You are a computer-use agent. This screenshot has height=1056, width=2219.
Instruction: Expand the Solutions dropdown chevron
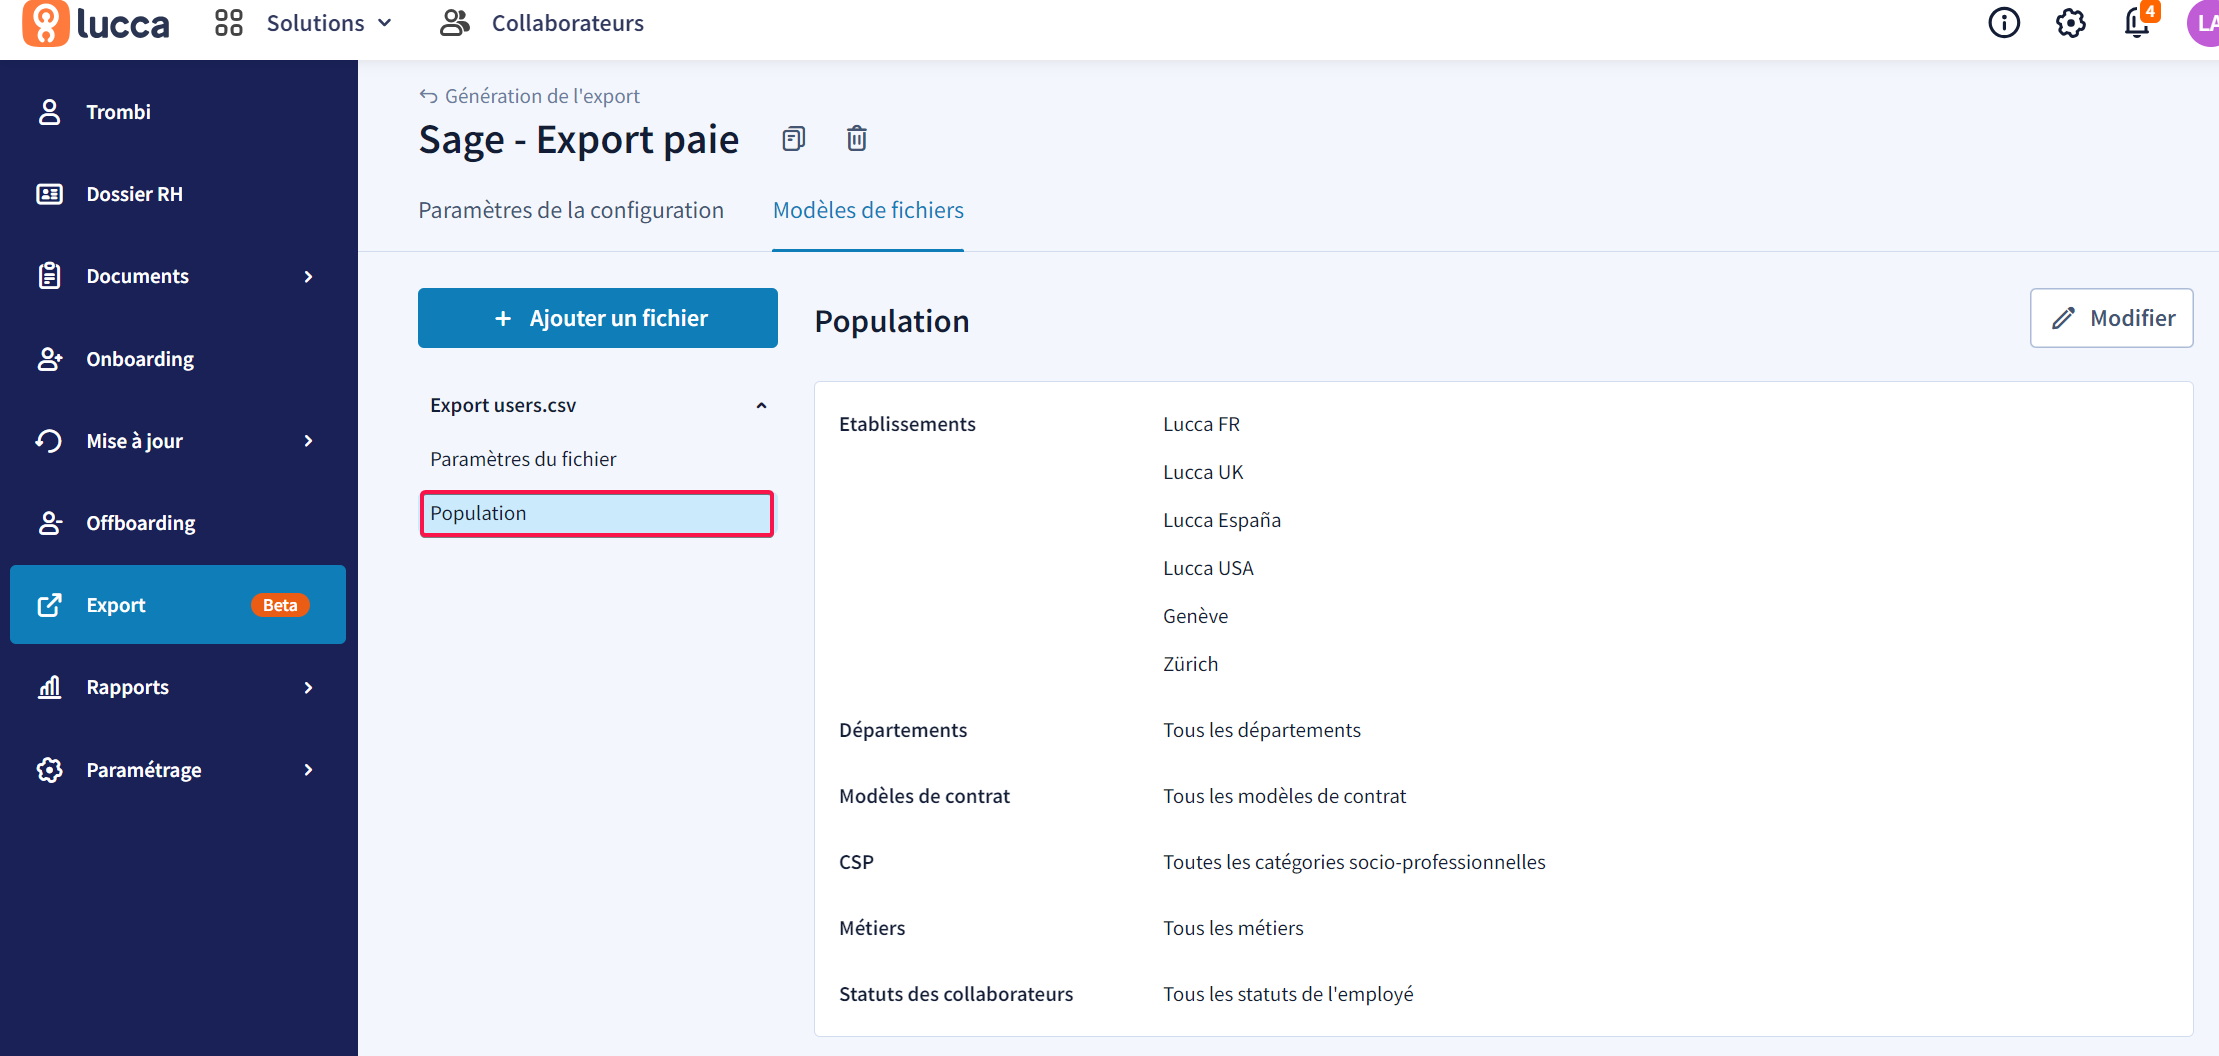coord(385,23)
